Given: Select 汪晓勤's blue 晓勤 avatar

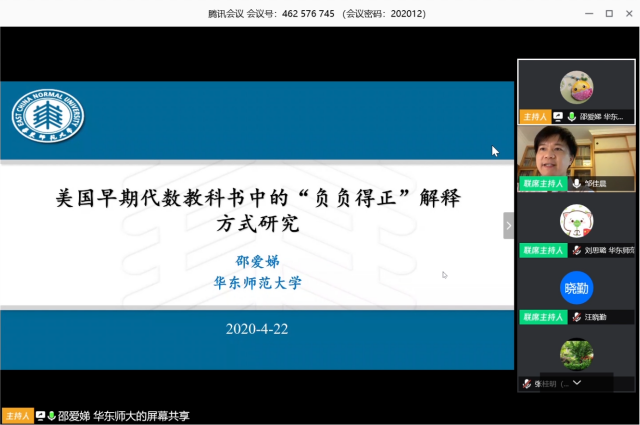Looking at the screenshot, I should pos(576,287).
